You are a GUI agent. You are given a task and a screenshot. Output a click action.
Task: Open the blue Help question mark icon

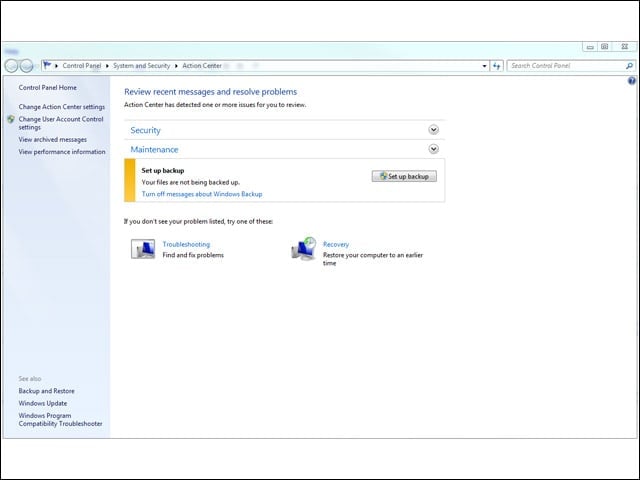(x=631, y=81)
